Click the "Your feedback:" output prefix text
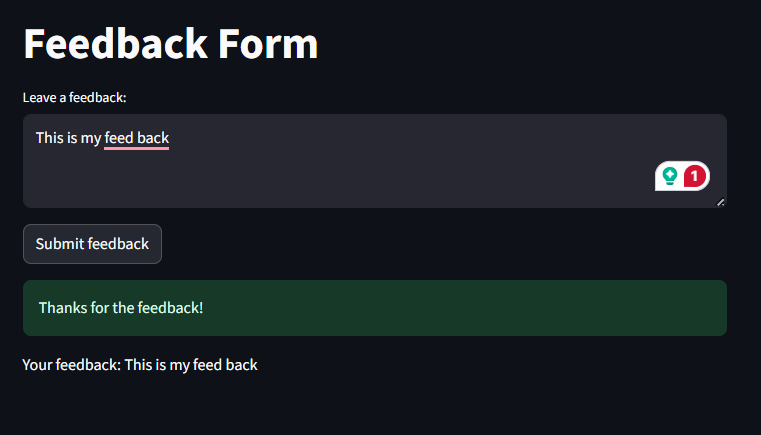 (71, 365)
